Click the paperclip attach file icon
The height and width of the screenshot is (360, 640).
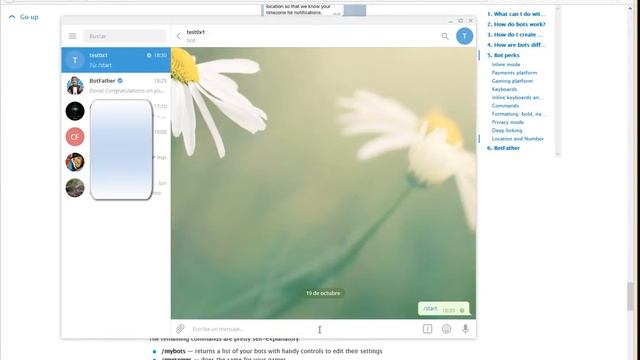coord(180,329)
